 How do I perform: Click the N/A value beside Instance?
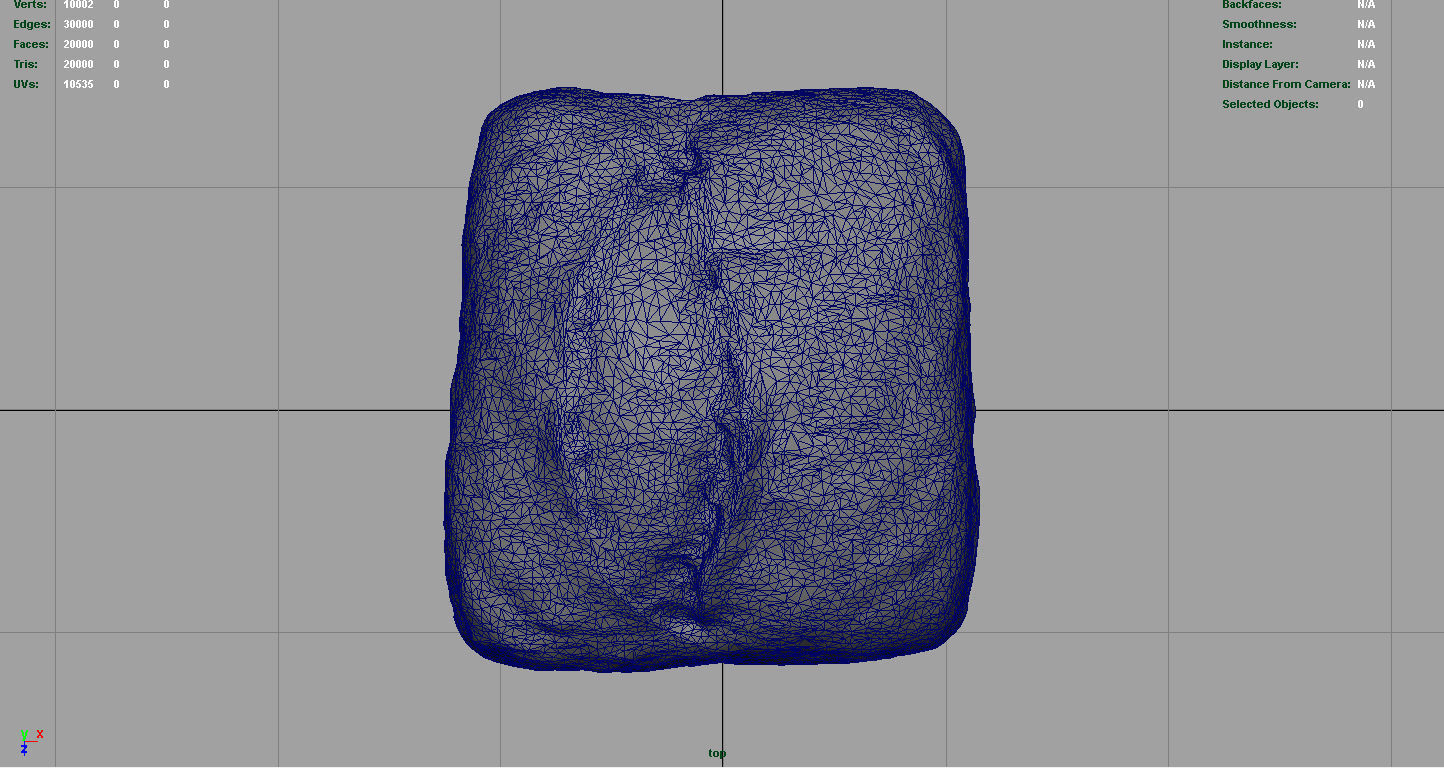click(x=1366, y=44)
